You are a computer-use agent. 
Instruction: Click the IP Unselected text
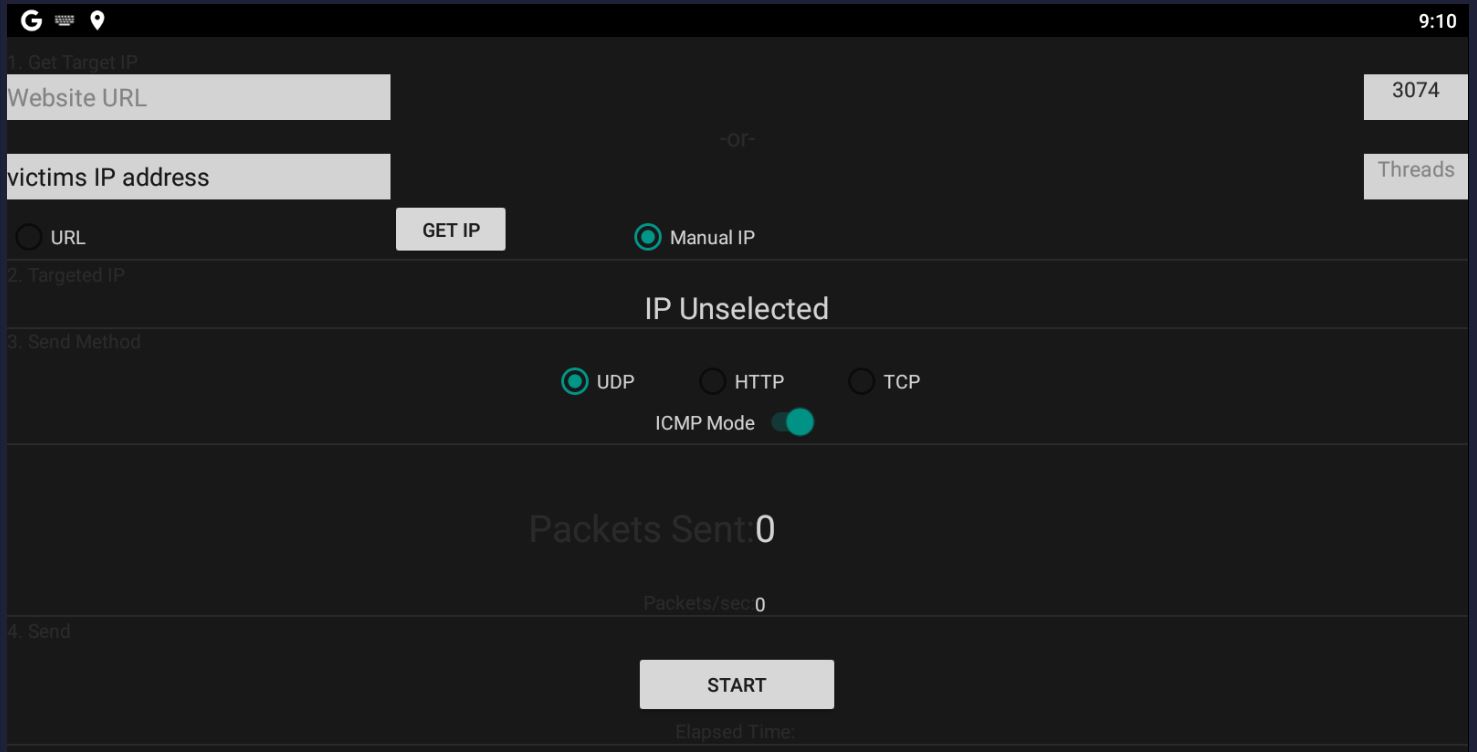click(x=737, y=308)
